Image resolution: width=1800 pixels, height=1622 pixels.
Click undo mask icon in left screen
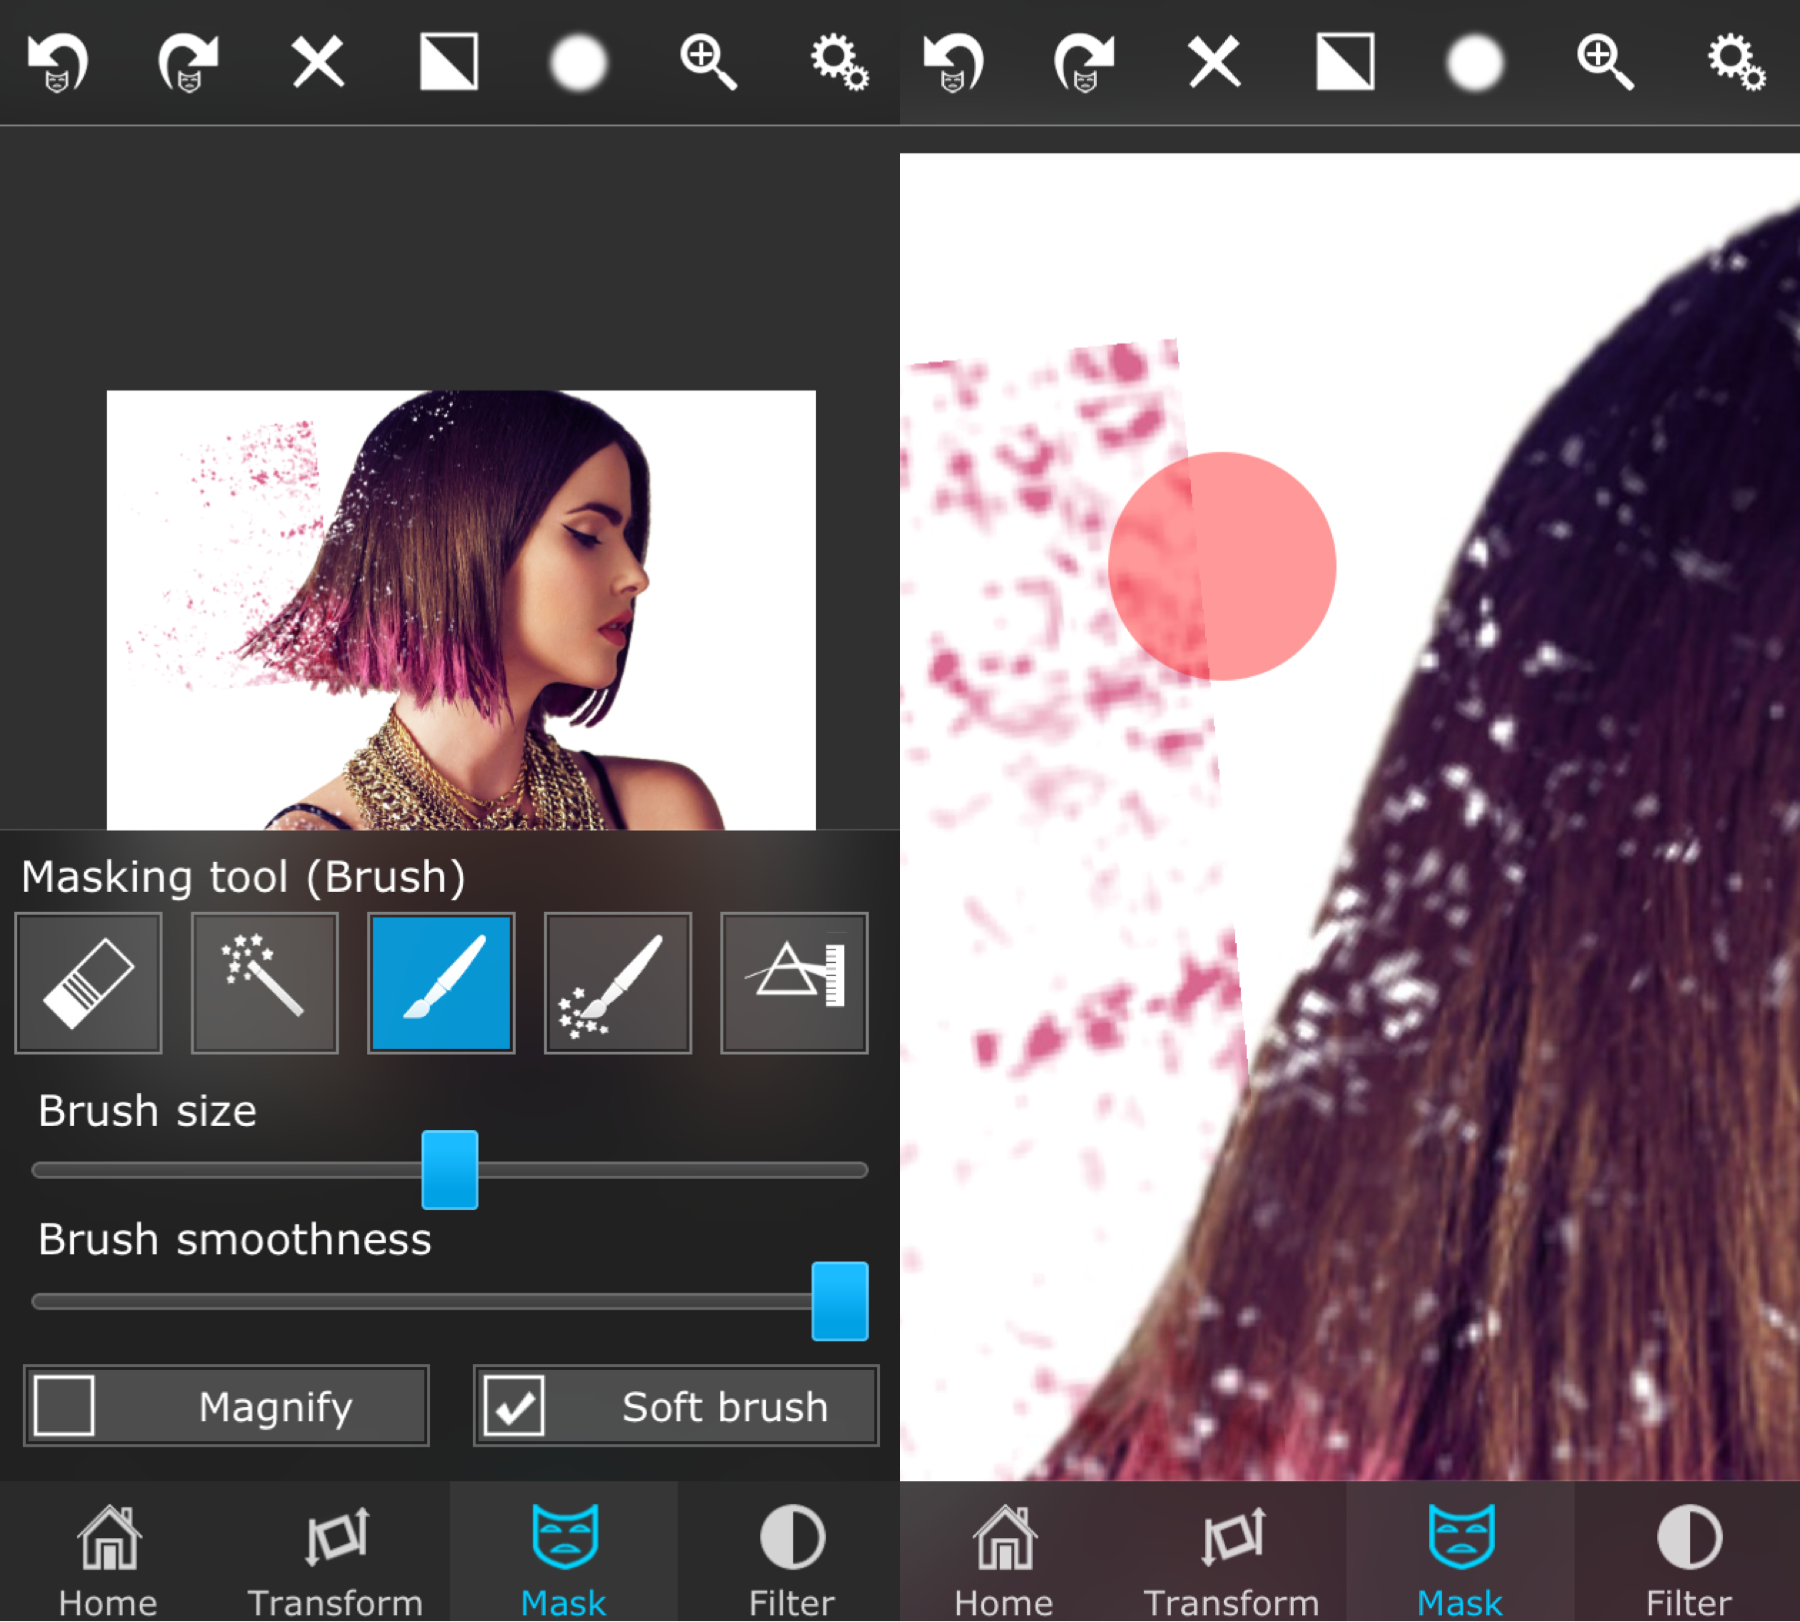coord(58,62)
